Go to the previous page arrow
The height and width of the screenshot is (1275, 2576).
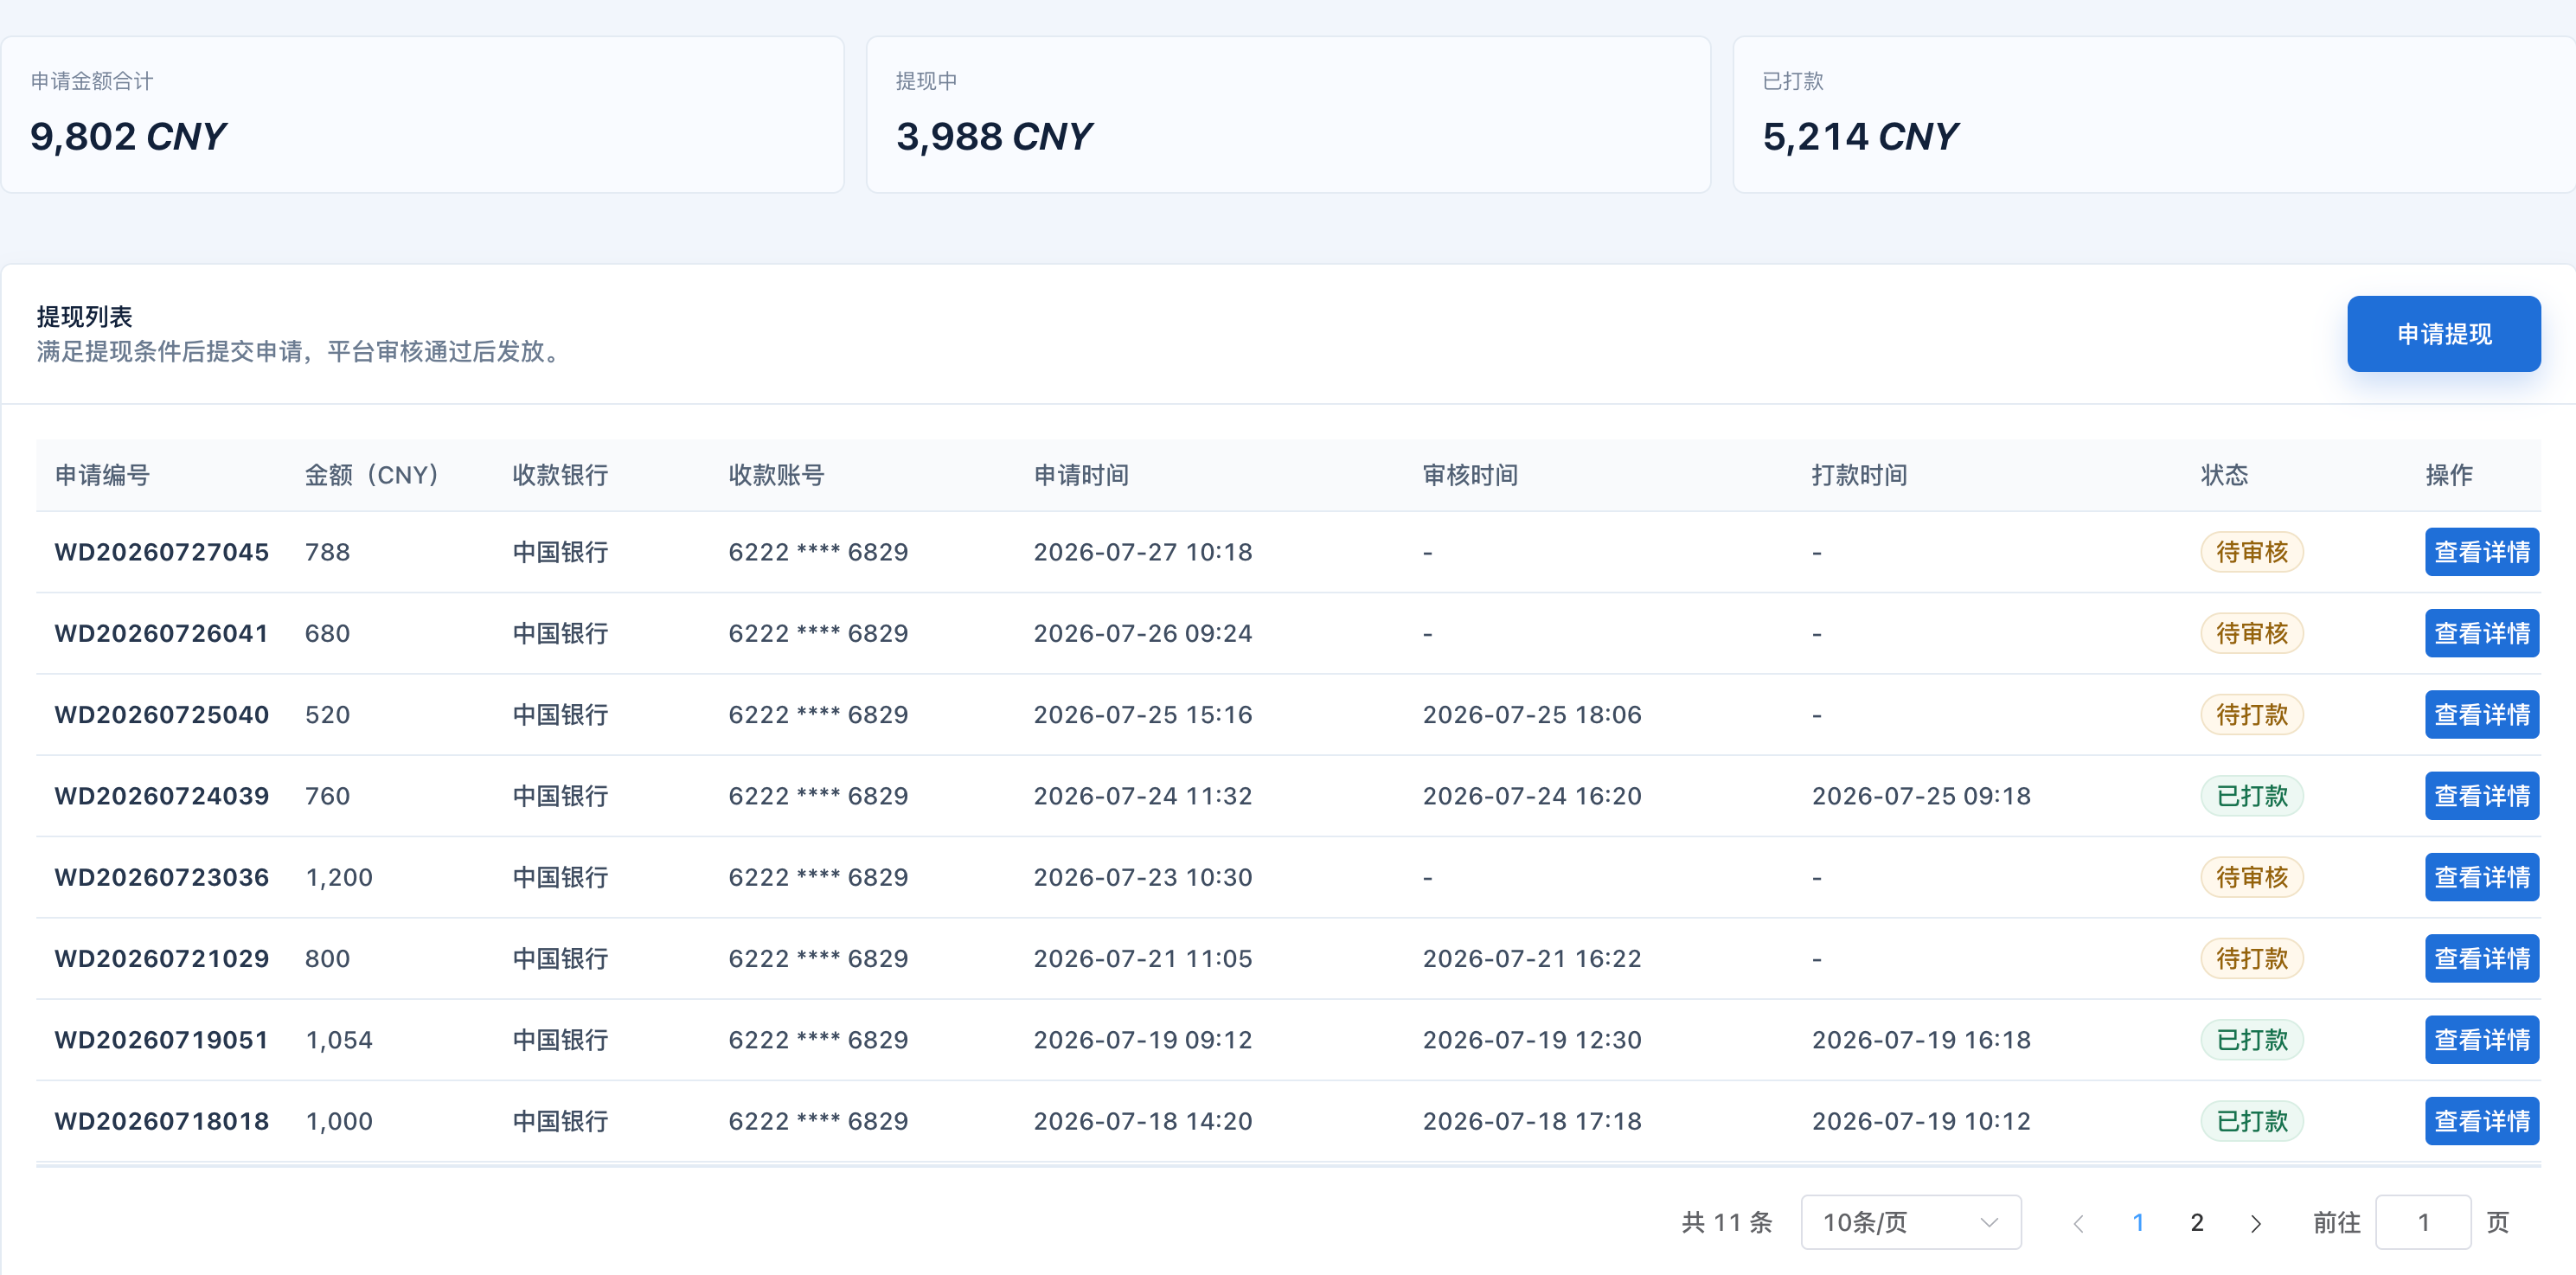[2078, 1223]
